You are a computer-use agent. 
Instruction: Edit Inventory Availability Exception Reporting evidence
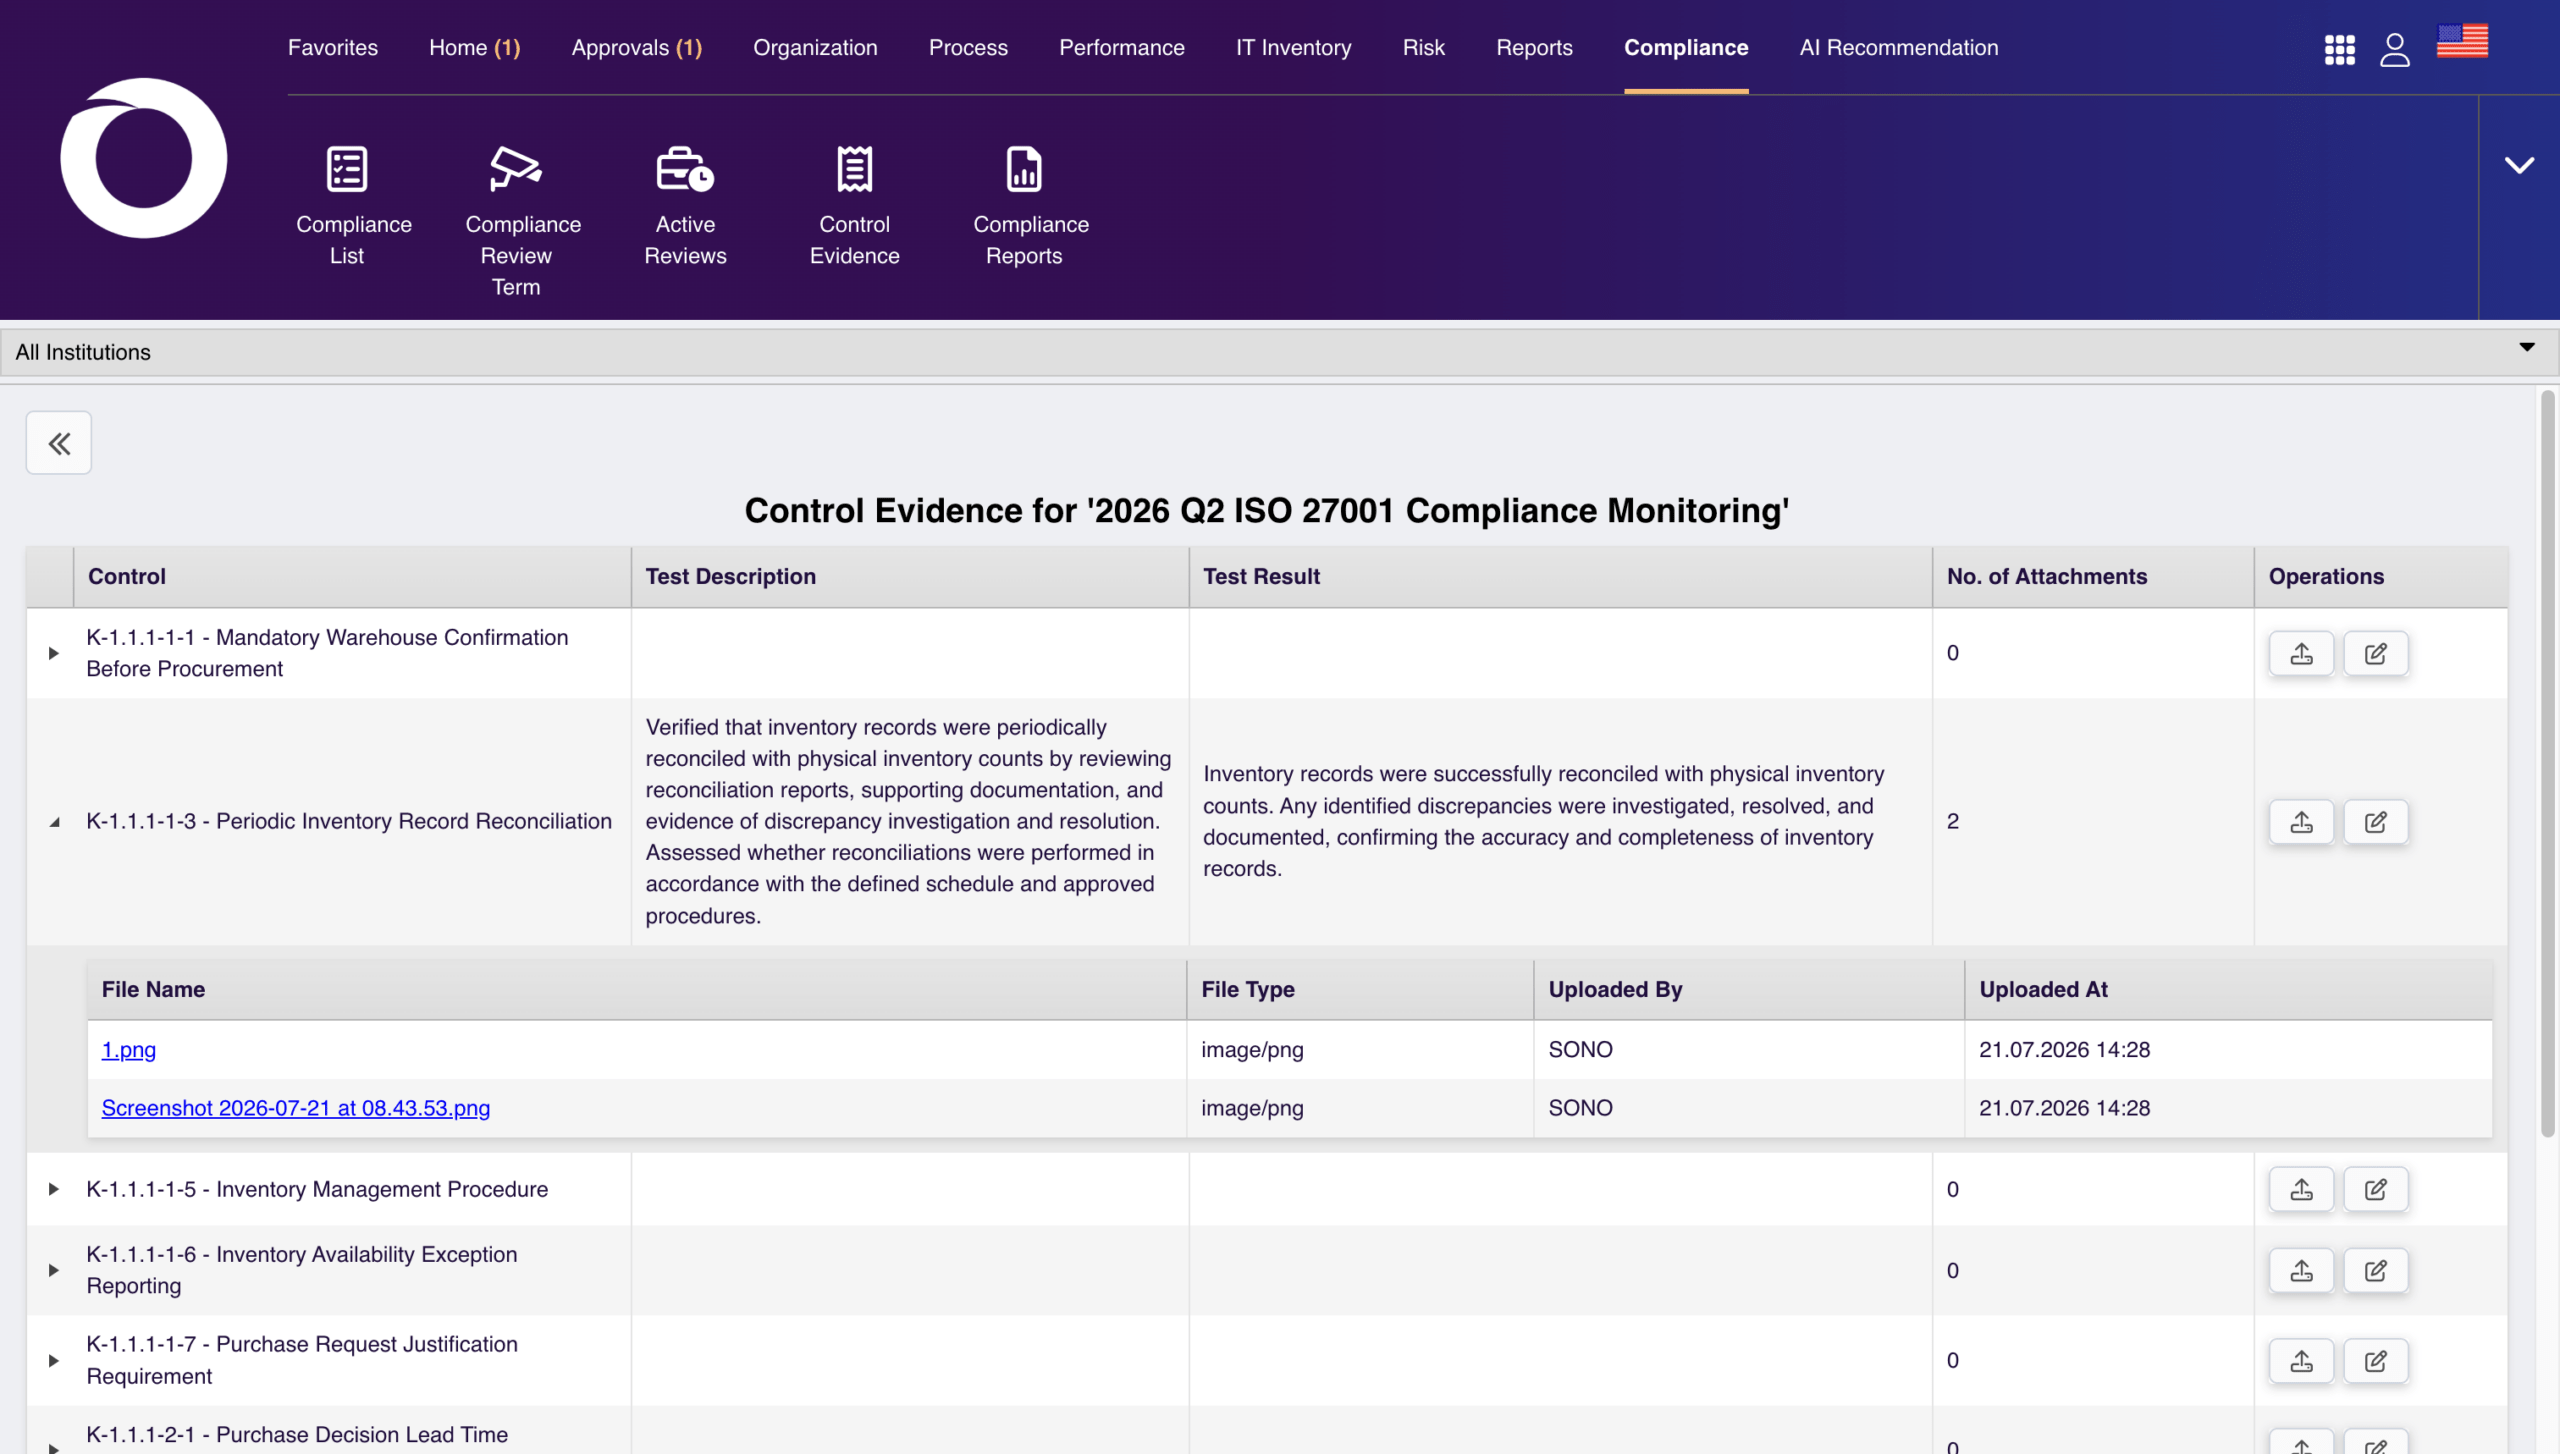coord(2376,1270)
